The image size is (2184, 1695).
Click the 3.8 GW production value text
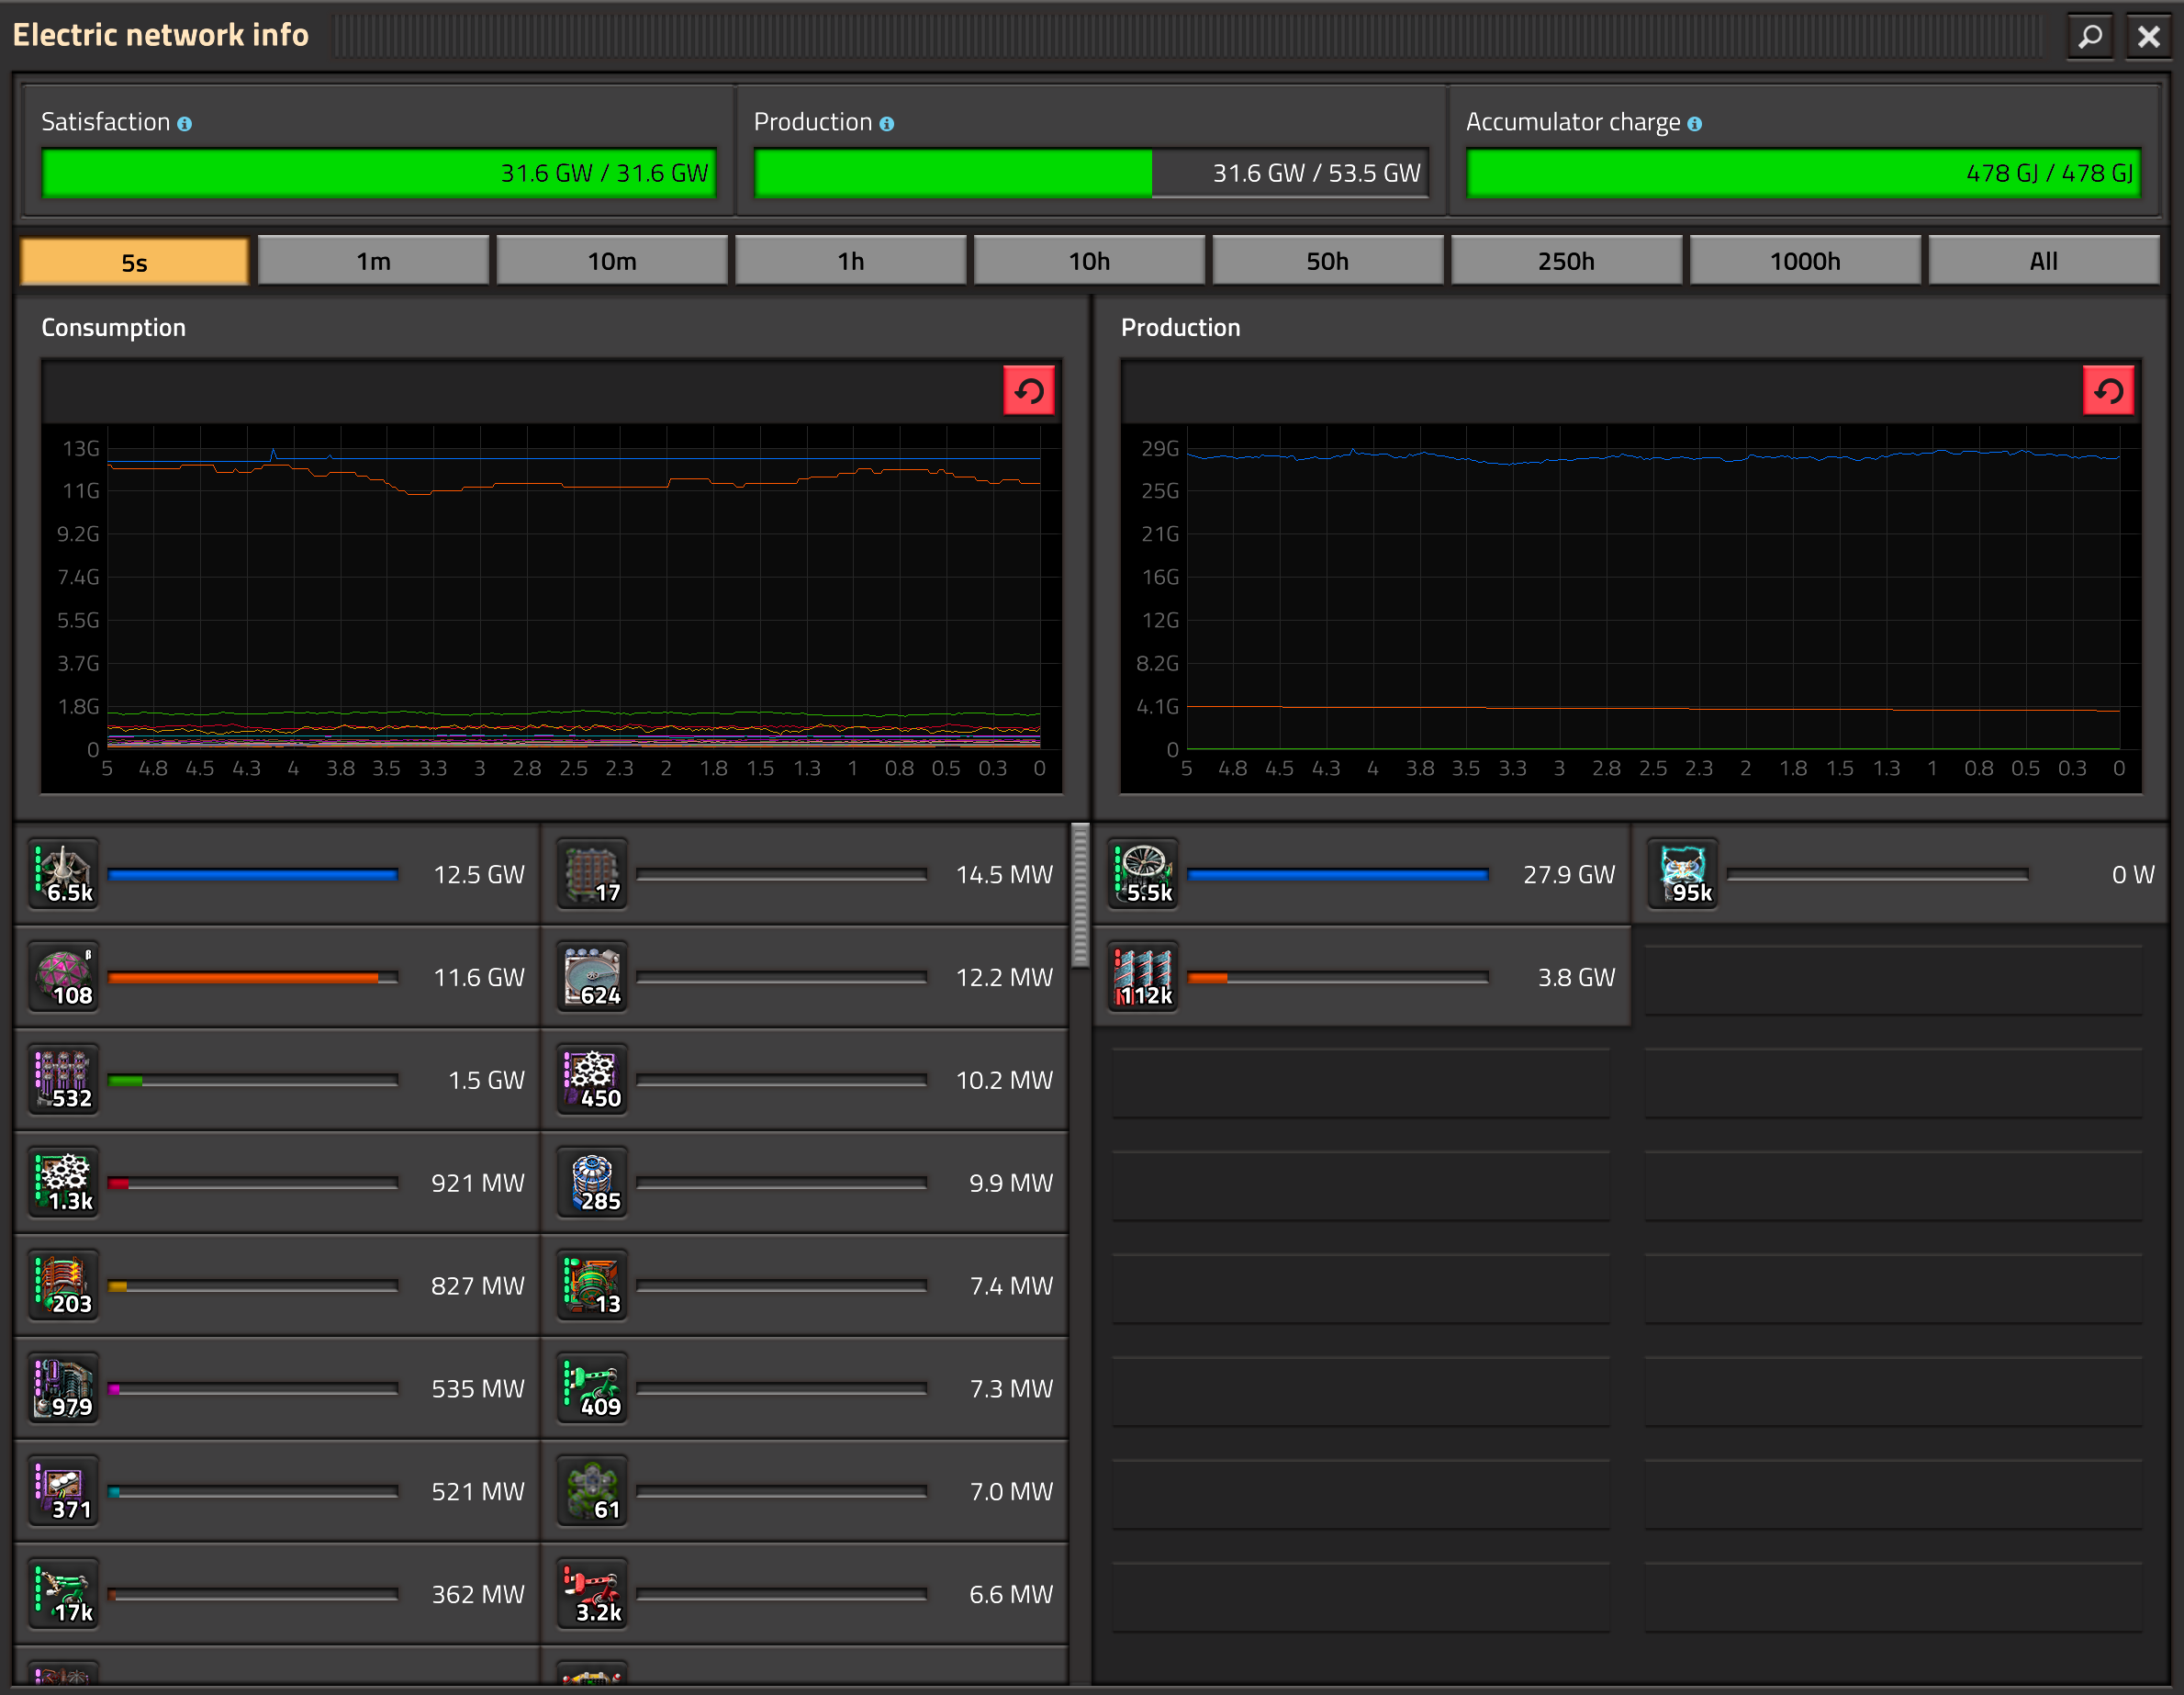[x=1576, y=978]
